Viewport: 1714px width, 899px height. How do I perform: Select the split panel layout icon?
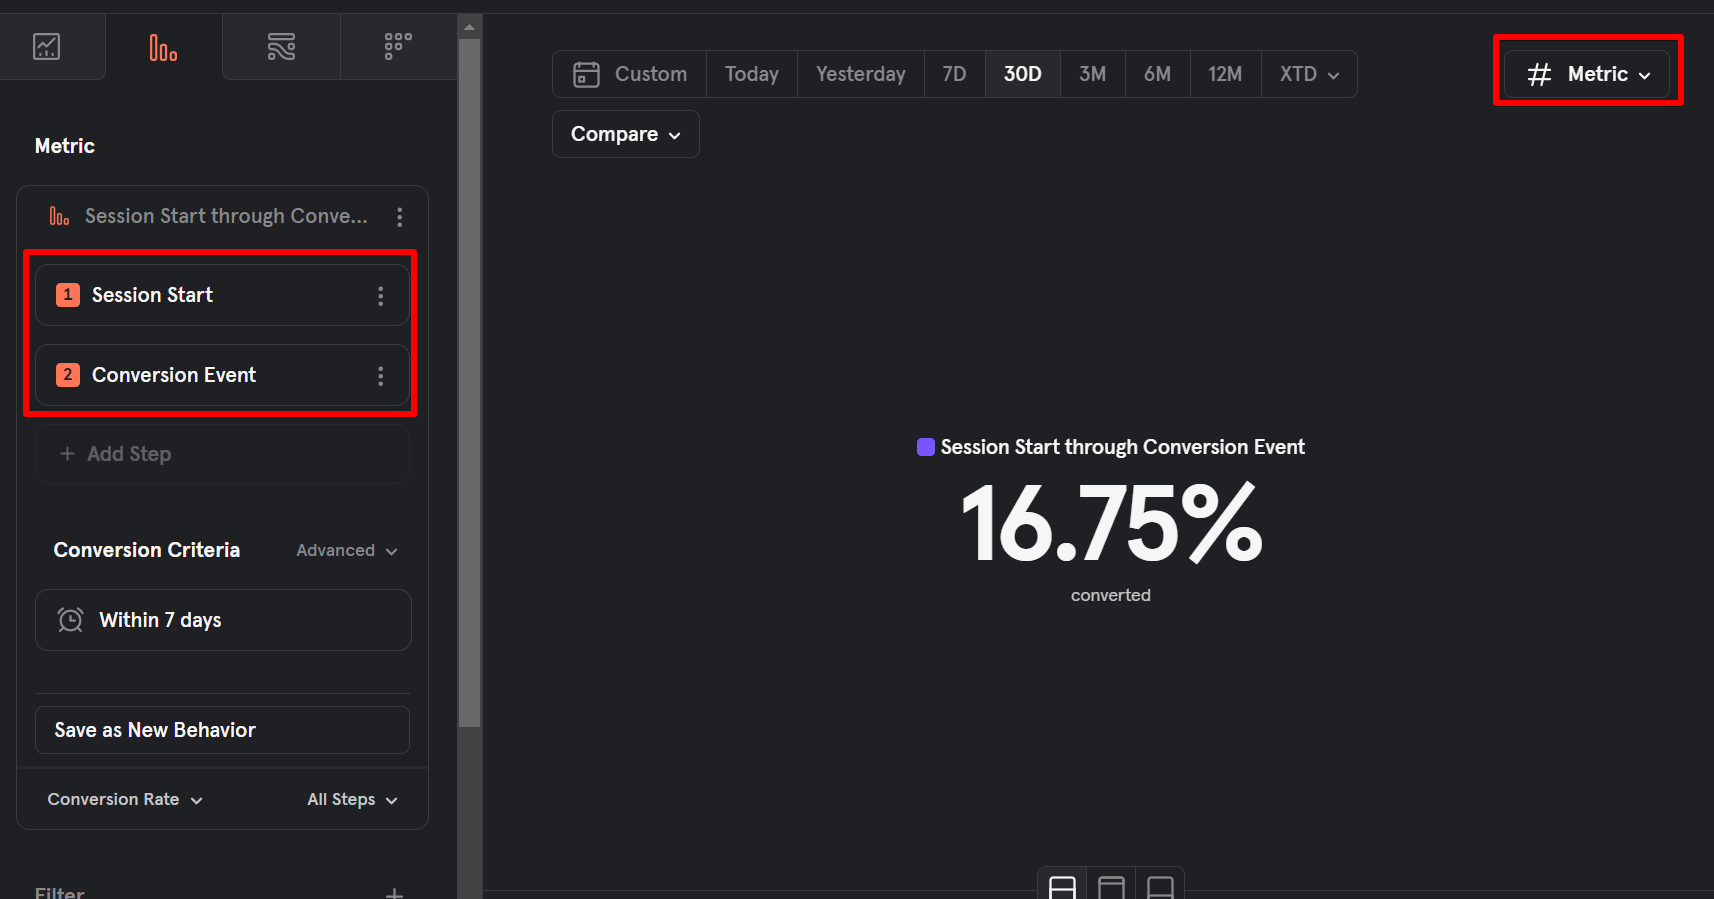tap(1062, 887)
